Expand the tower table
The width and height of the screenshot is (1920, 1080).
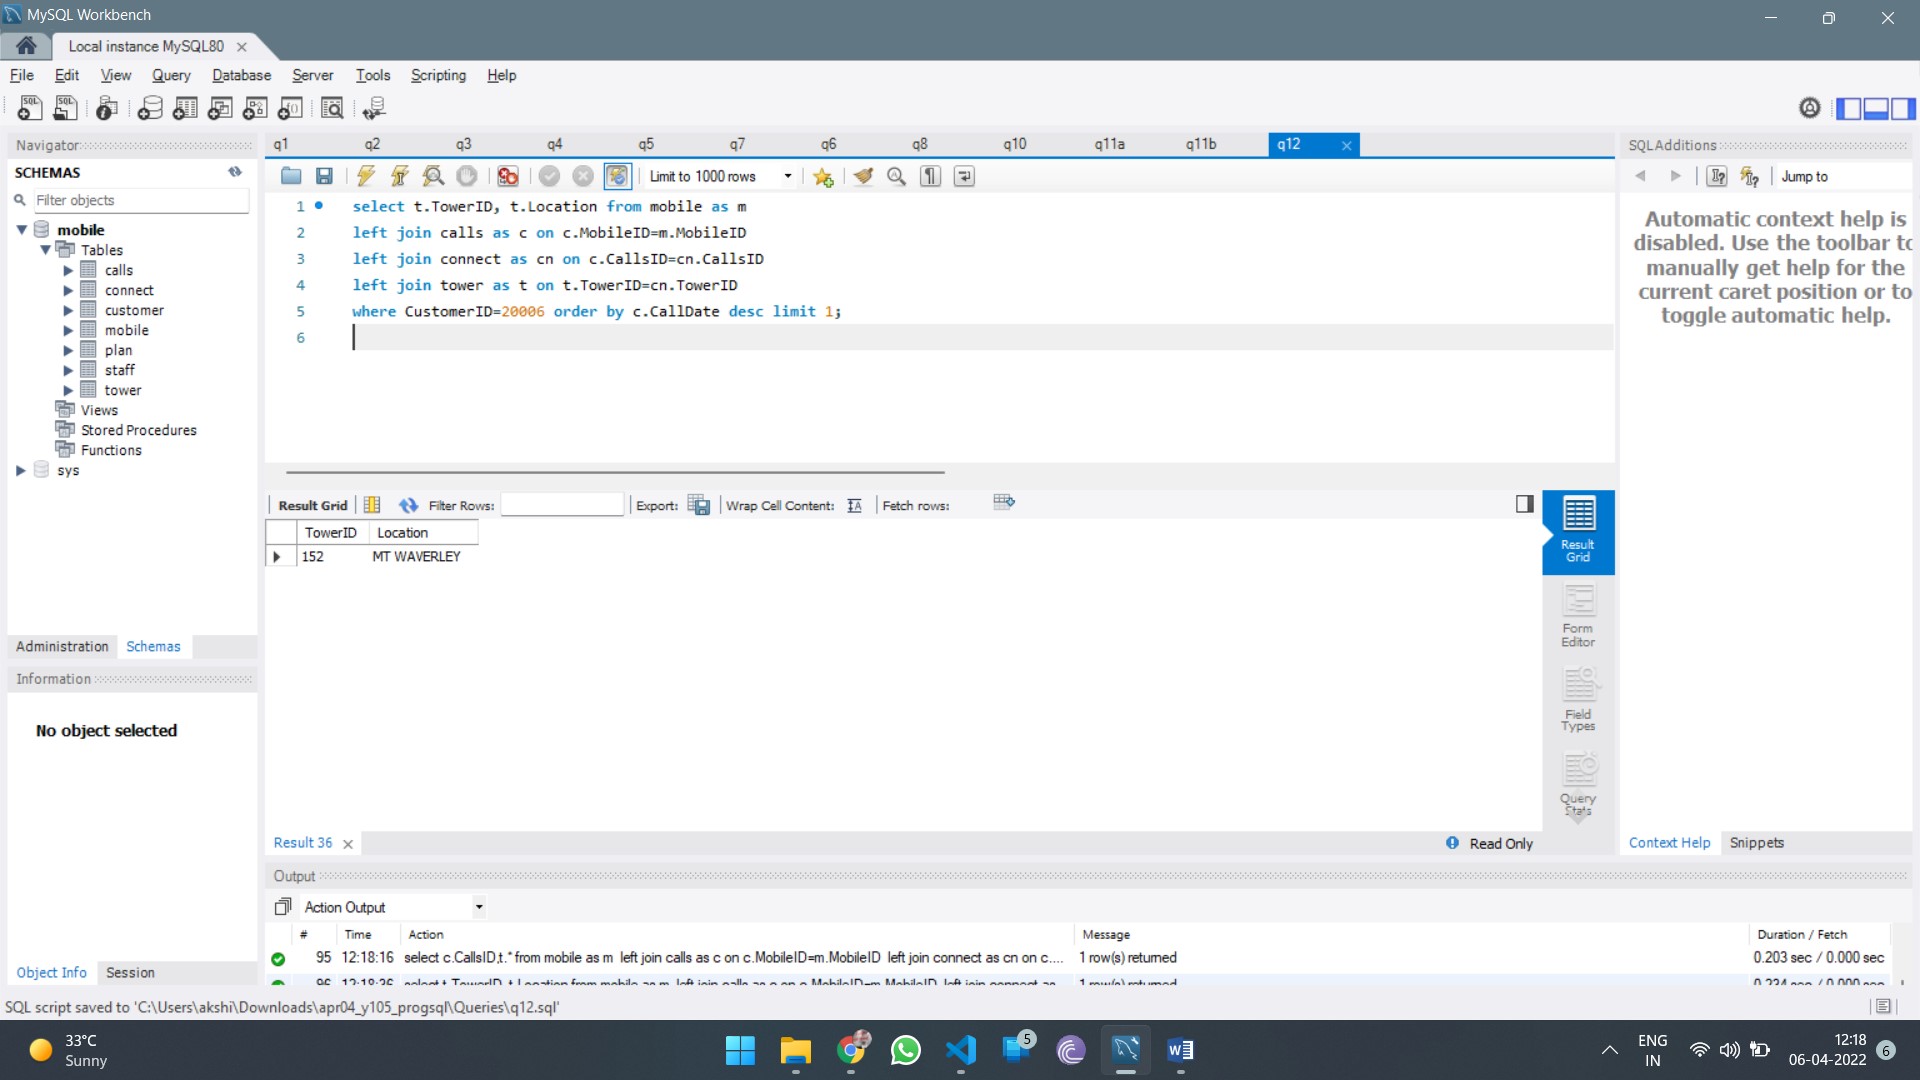68,390
